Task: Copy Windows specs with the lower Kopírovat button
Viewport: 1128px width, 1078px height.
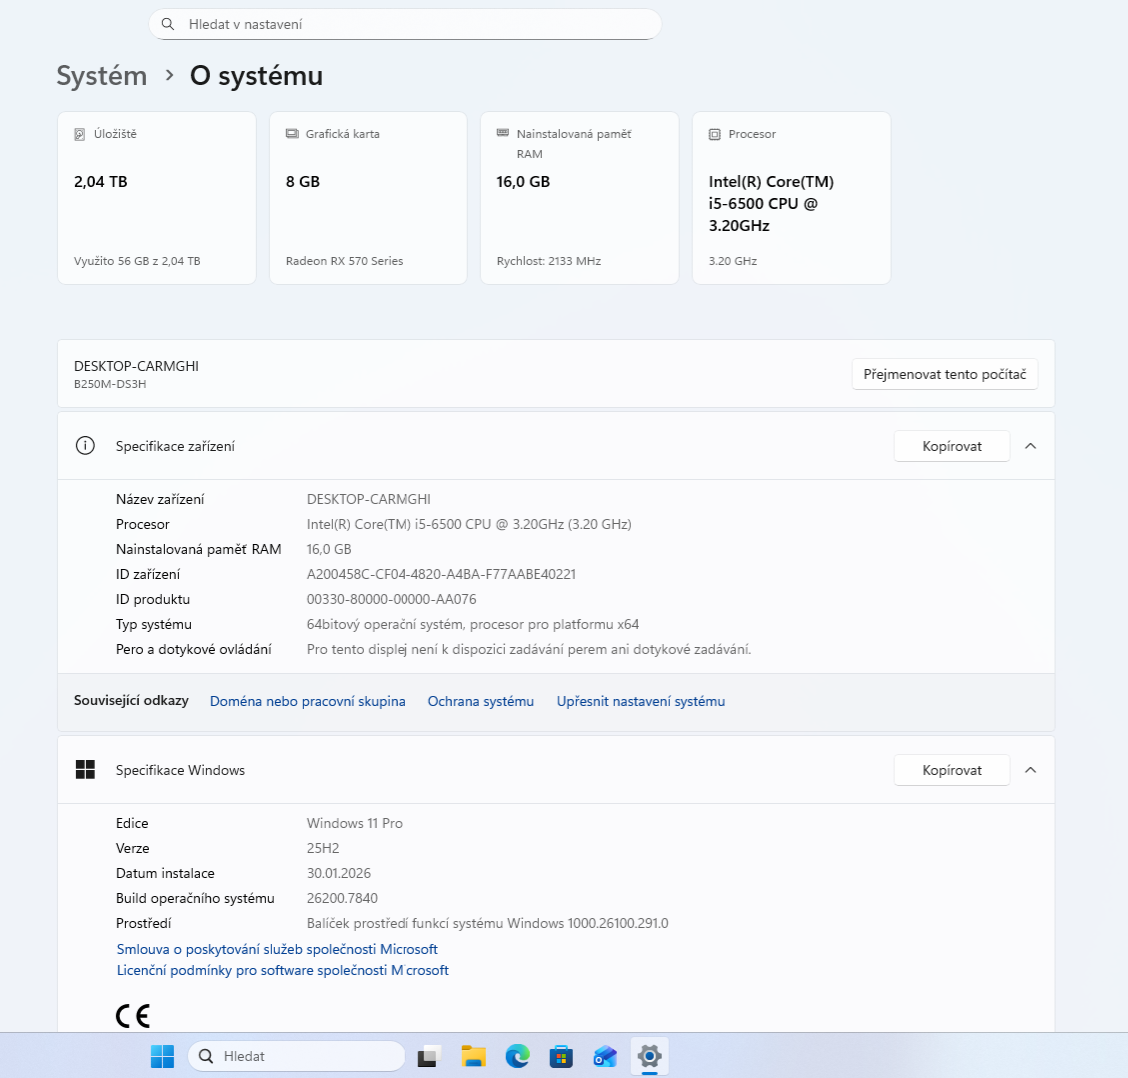Action: click(x=951, y=769)
